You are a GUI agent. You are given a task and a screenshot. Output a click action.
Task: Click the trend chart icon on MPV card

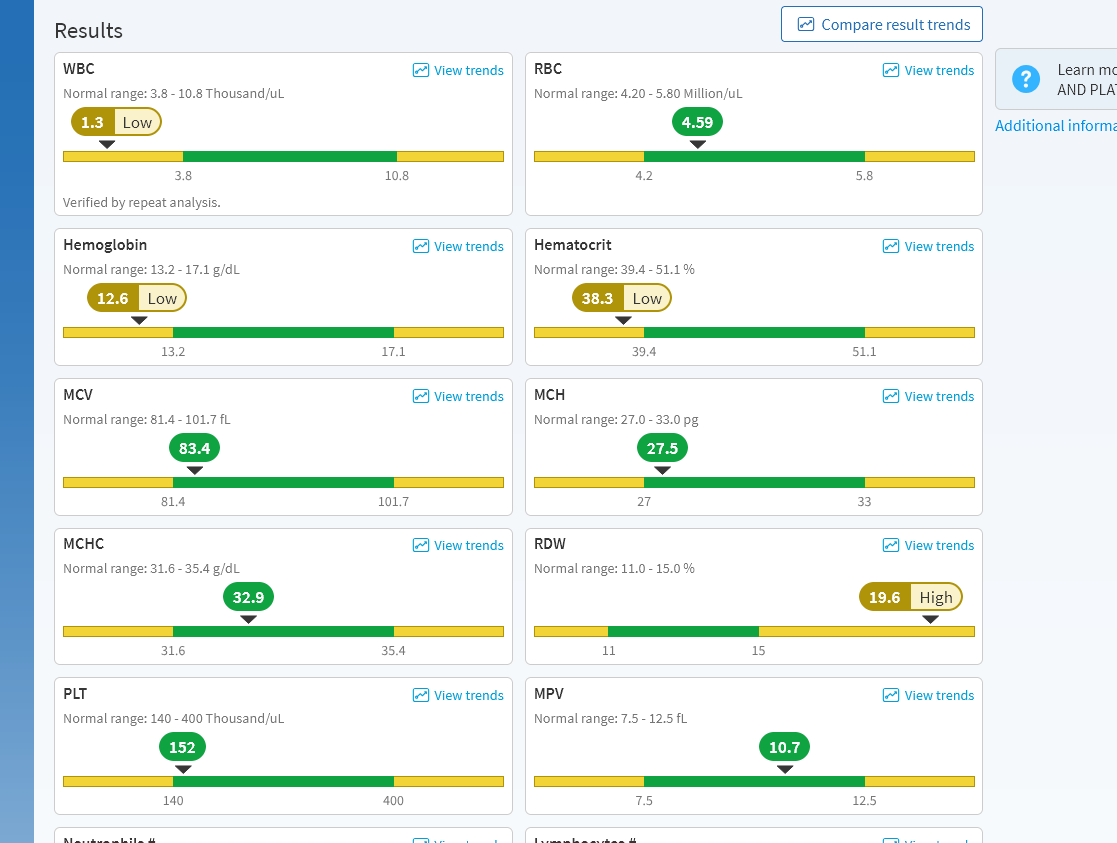pyautogui.click(x=891, y=695)
